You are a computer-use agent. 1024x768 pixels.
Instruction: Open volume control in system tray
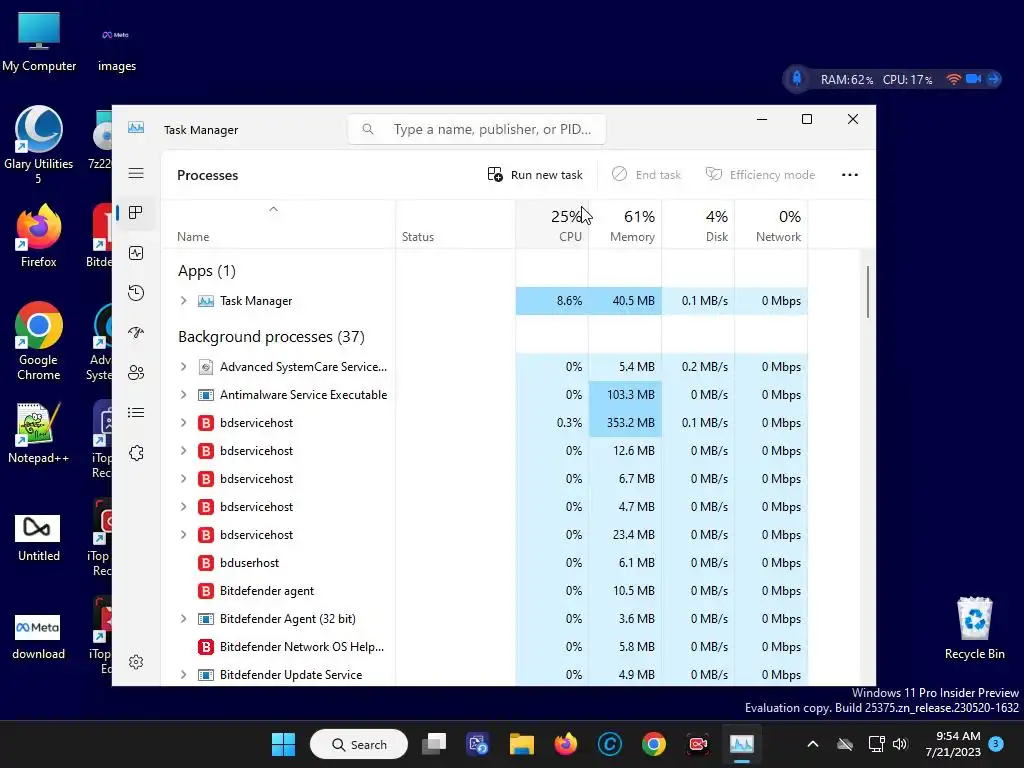point(900,744)
